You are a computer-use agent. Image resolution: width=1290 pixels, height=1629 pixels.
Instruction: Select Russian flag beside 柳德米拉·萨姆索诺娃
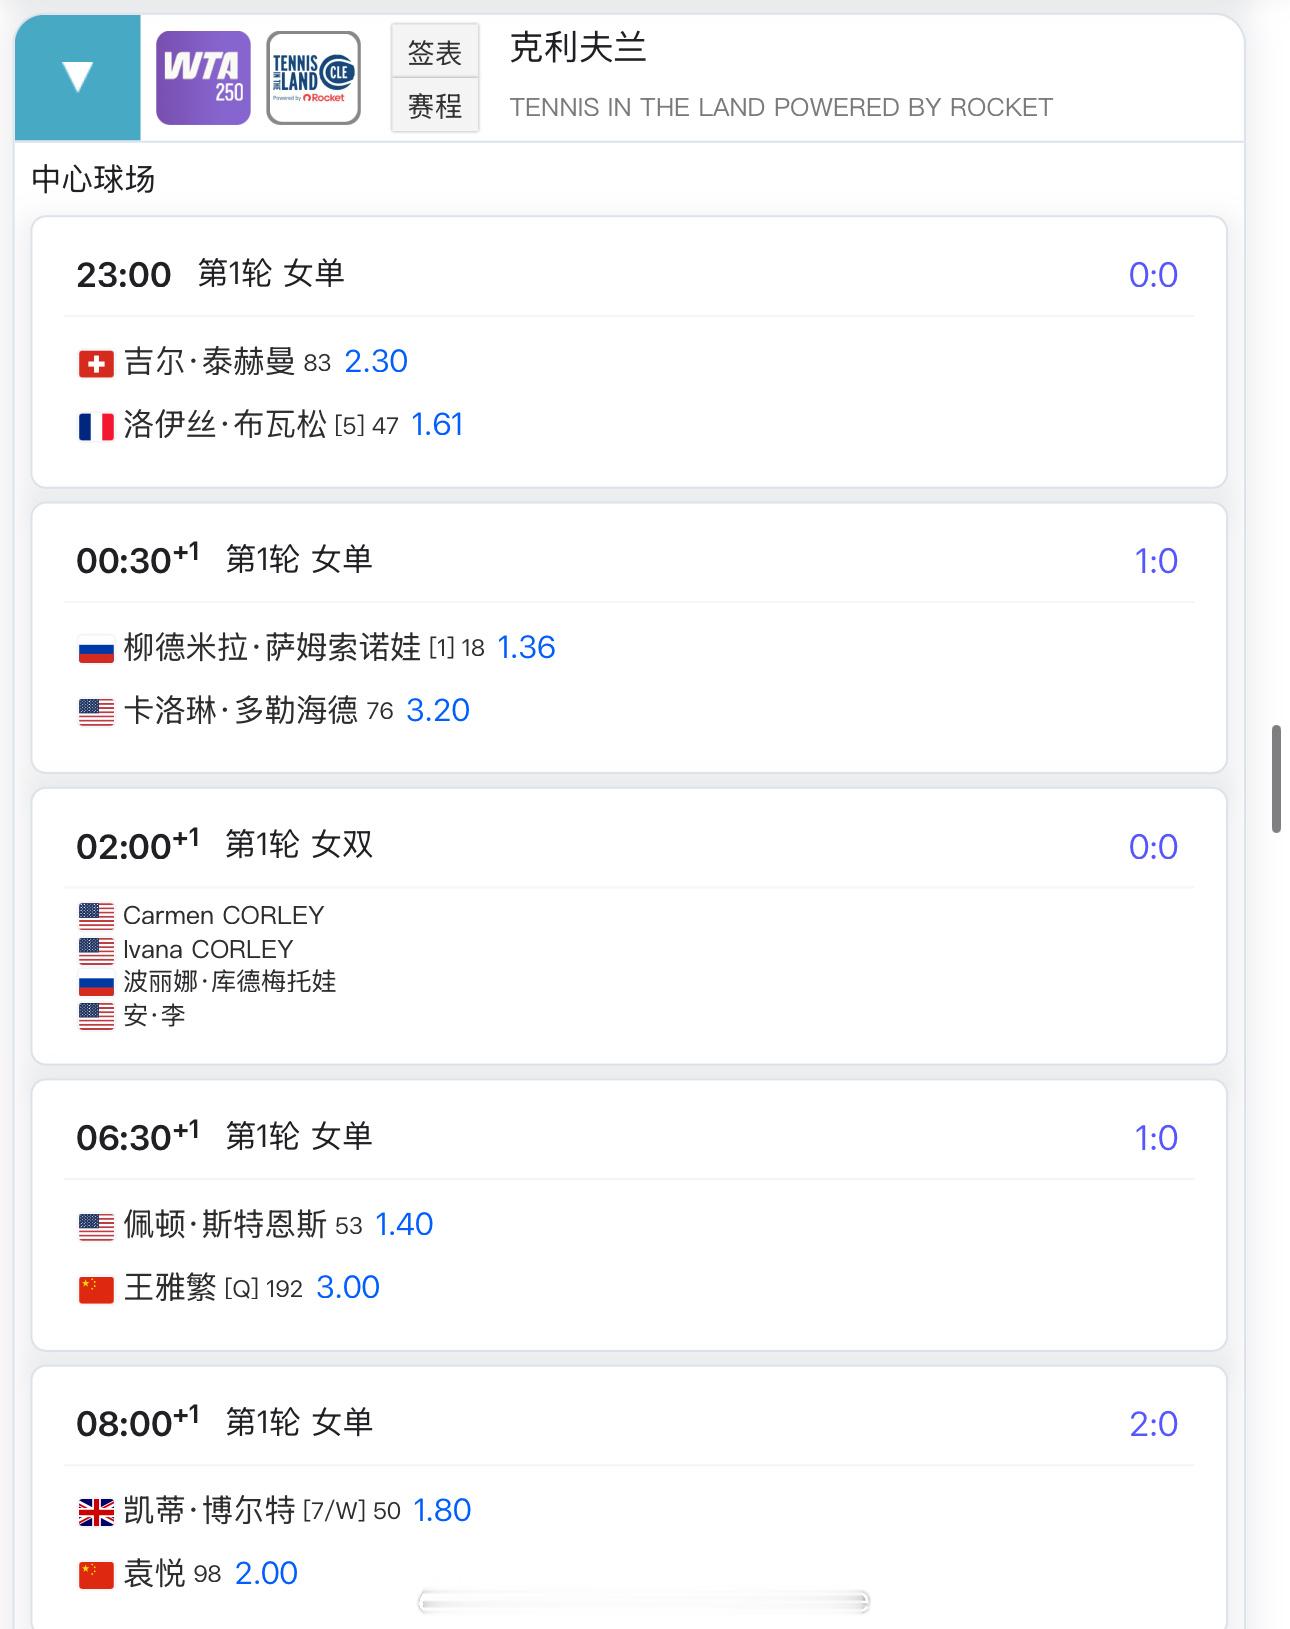pyautogui.click(x=96, y=650)
